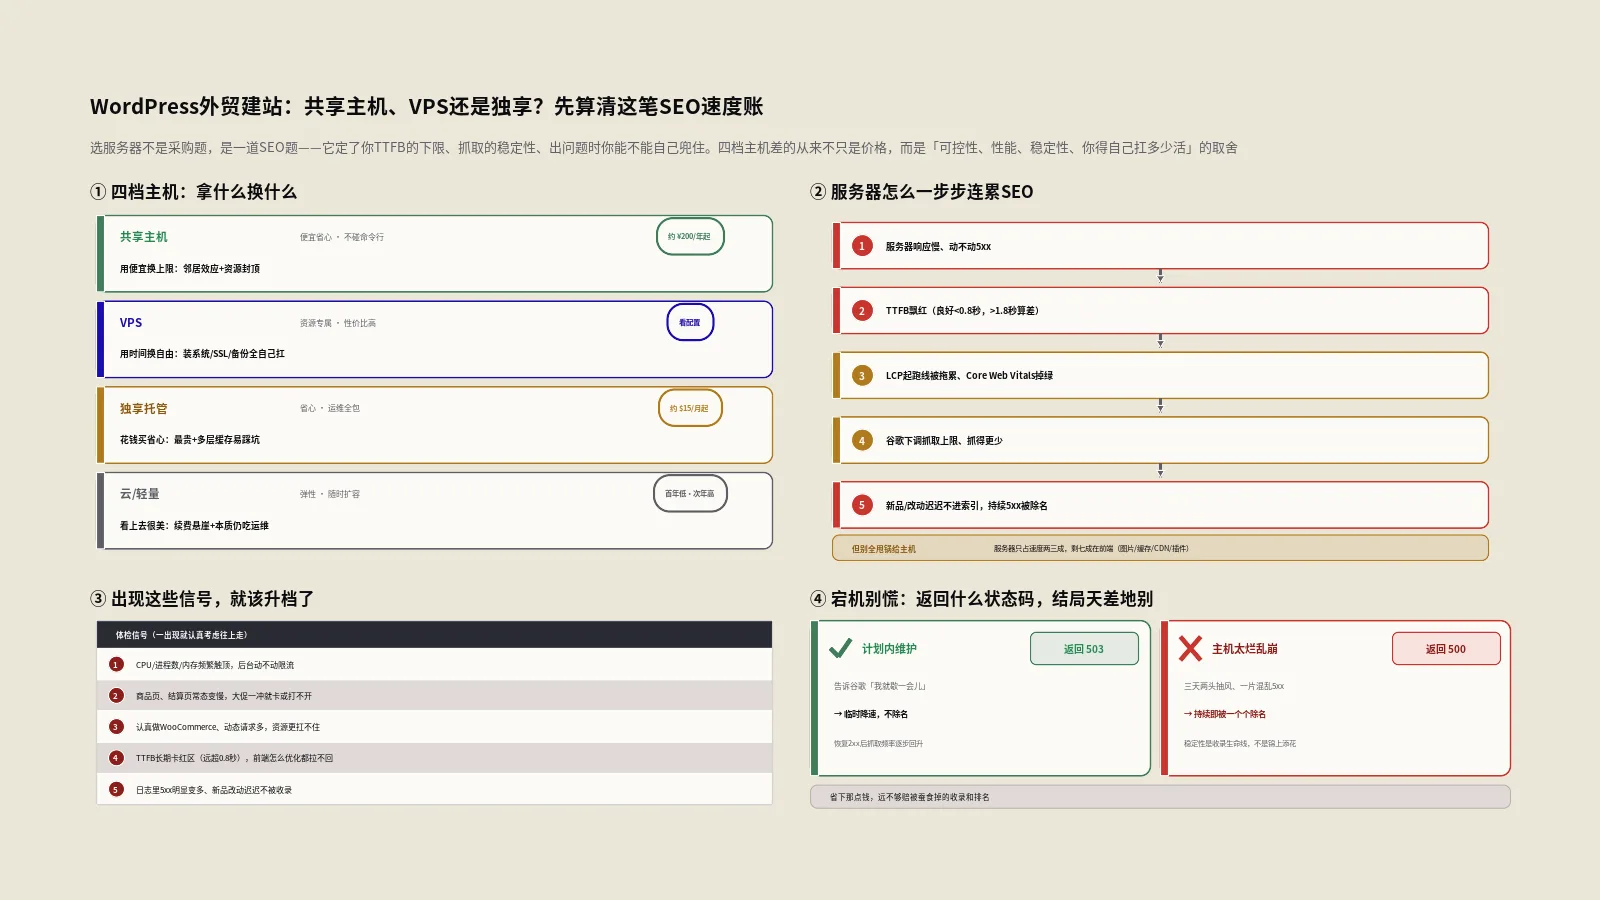Click the 返回 503 status badge

click(x=1084, y=649)
